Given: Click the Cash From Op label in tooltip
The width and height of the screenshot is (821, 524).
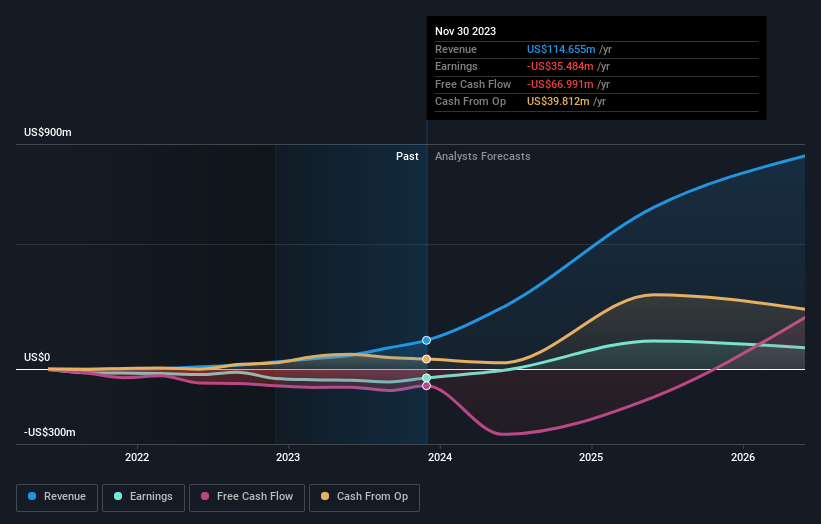Looking at the screenshot, I should (470, 102).
